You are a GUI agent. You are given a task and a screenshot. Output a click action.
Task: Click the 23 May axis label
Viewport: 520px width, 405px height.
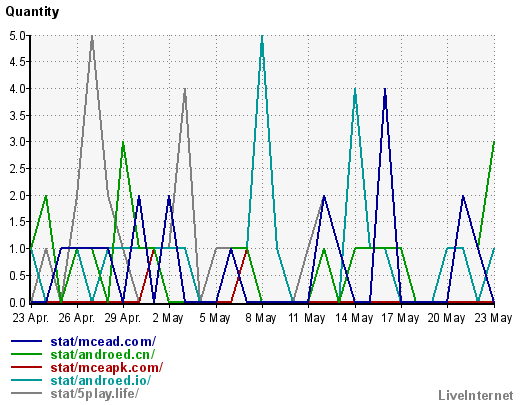(x=493, y=318)
